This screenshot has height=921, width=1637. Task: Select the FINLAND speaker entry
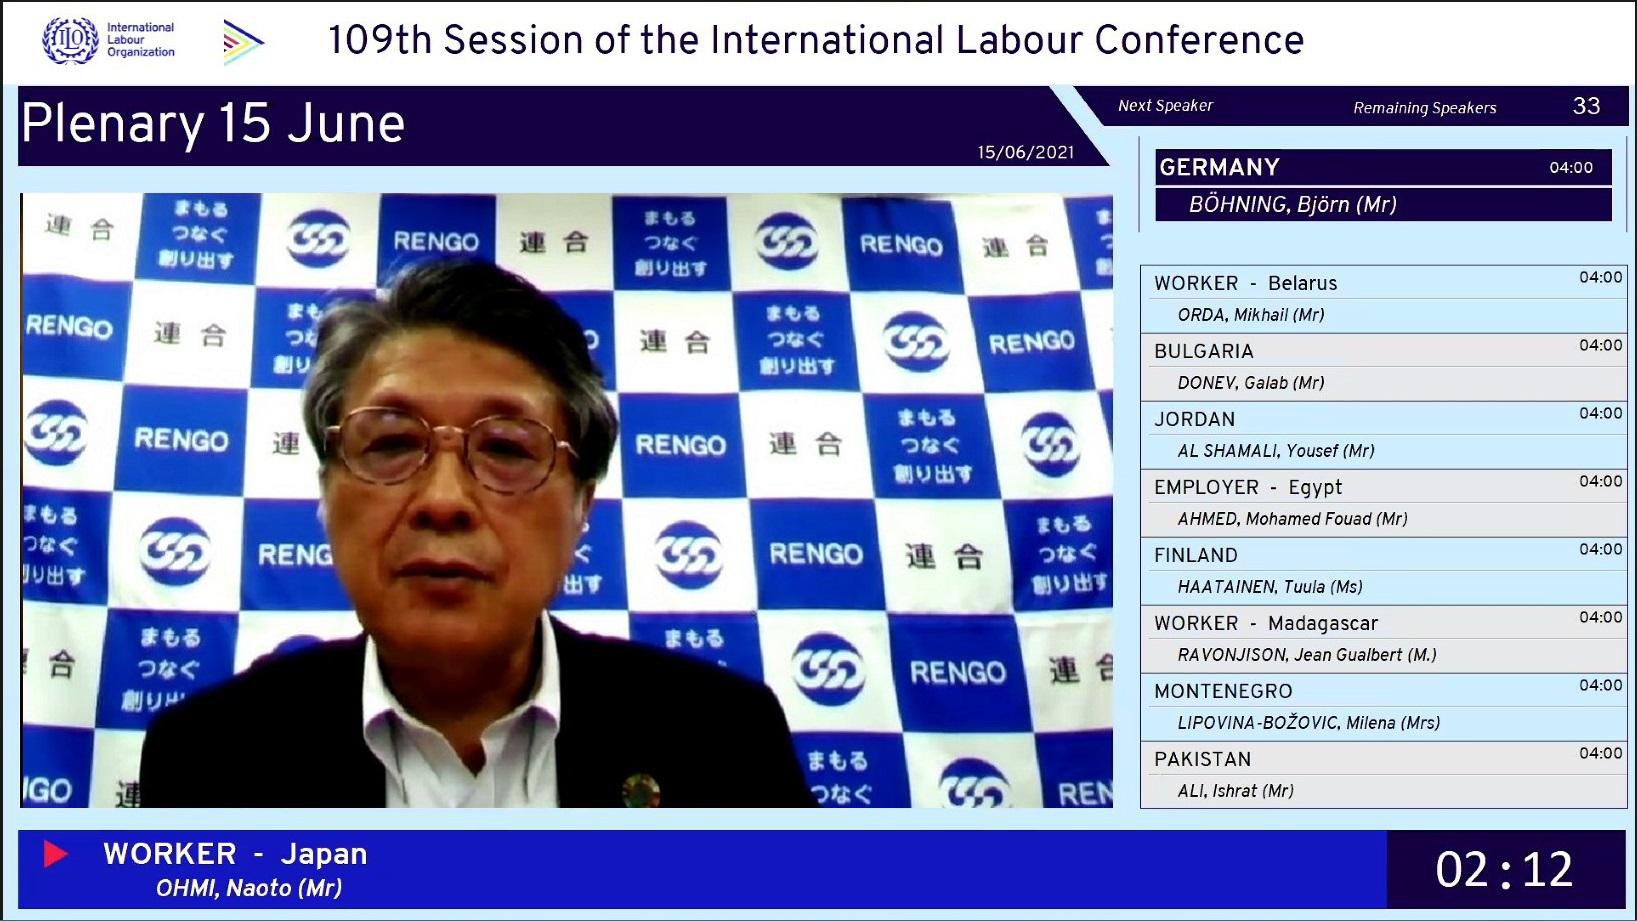pyautogui.click(x=1383, y=571)
